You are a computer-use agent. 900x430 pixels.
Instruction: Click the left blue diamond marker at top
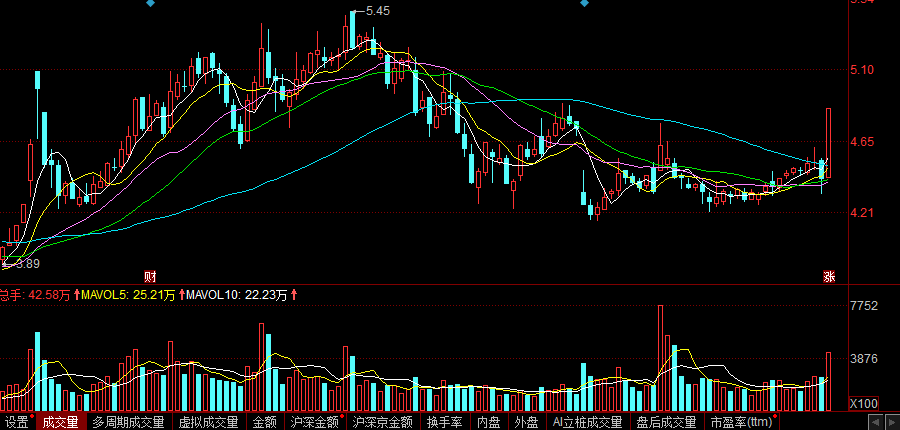click(150, 3)
